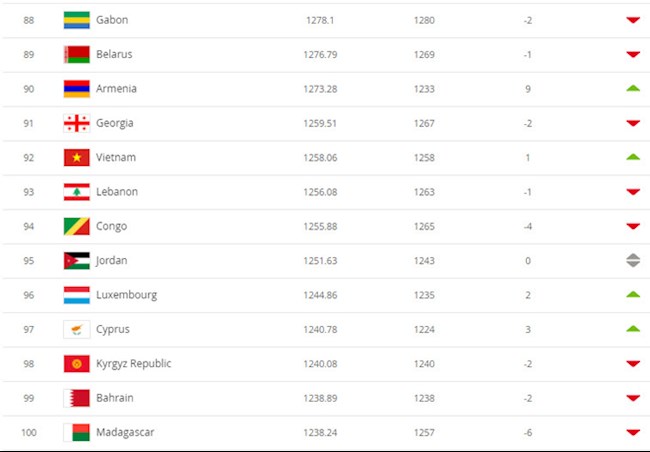Click the Jordan flag icon
Screen dimensions: 650x452
(x=77, y=260)
